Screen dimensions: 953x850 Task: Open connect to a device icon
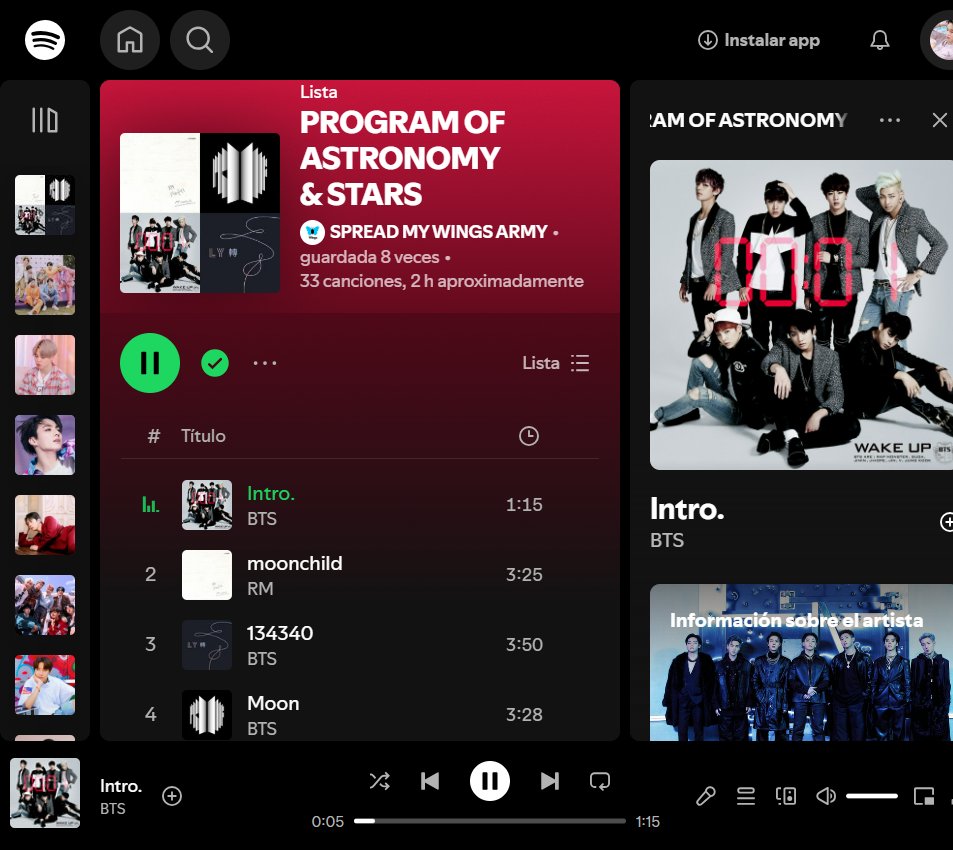[x=786, y=796]
